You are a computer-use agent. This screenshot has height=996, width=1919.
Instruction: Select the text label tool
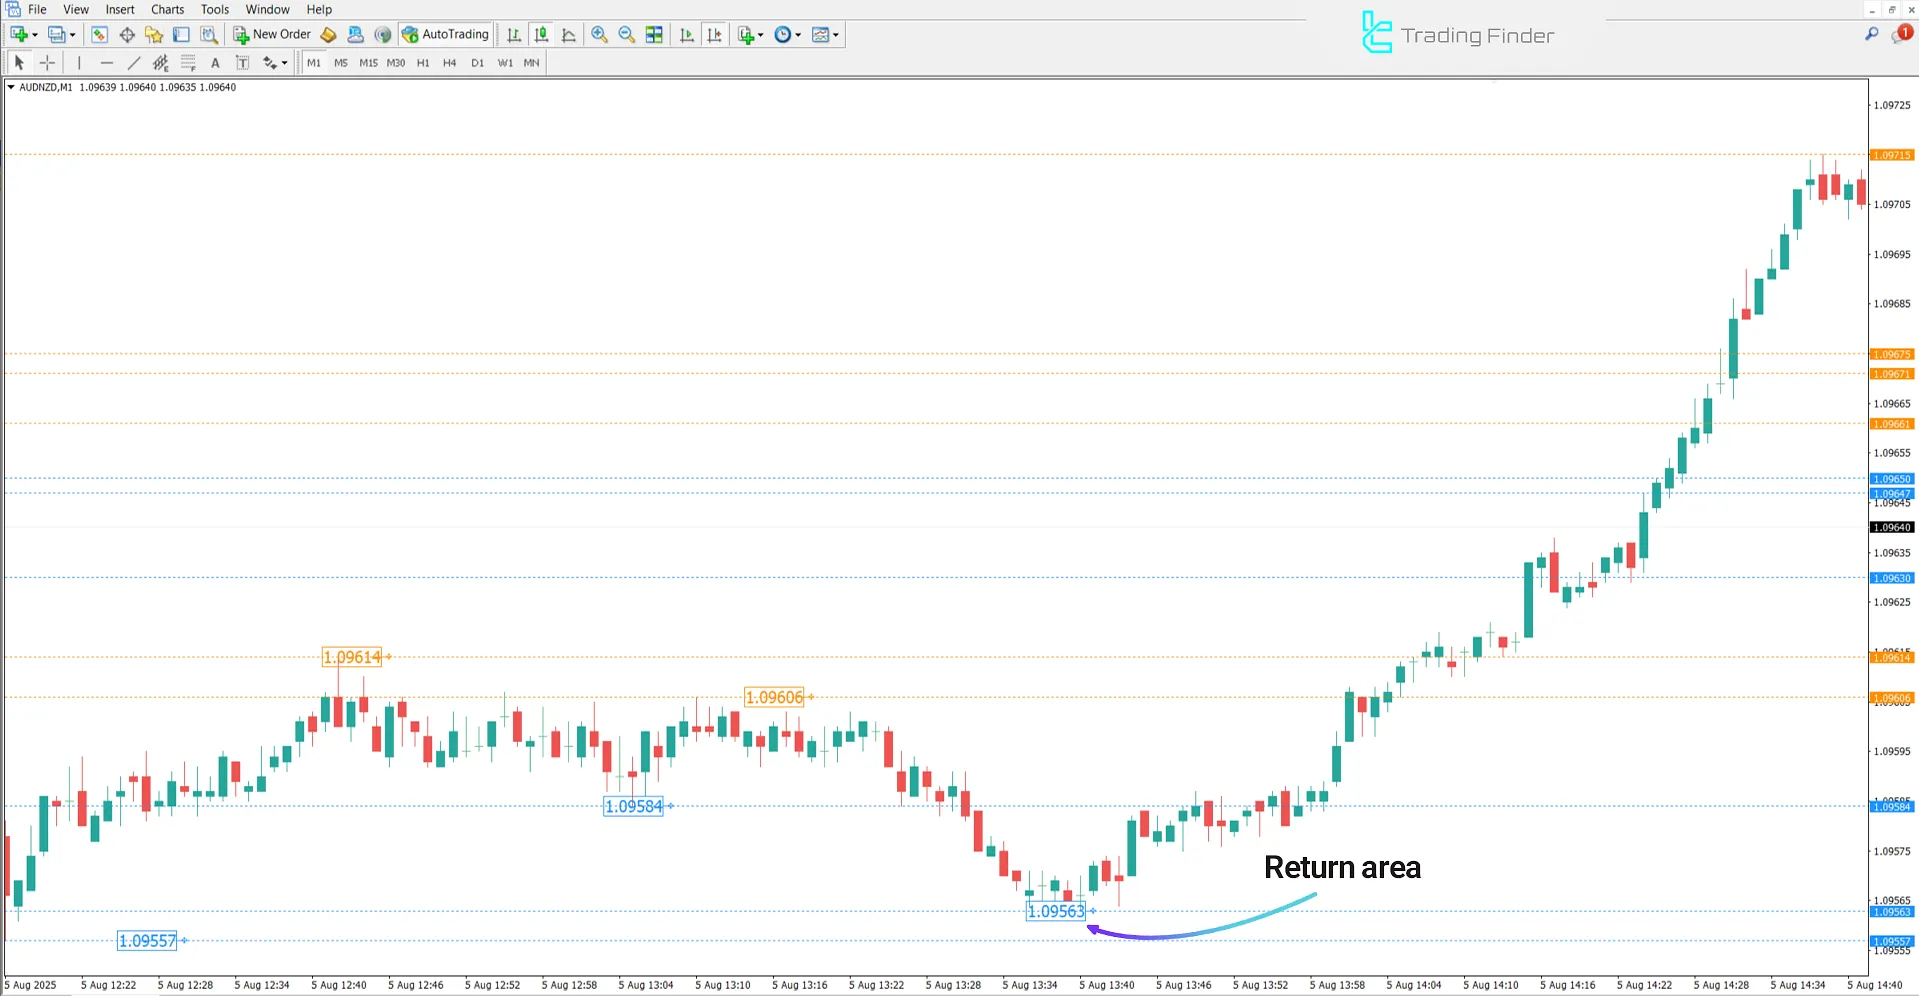pos(215,63)
